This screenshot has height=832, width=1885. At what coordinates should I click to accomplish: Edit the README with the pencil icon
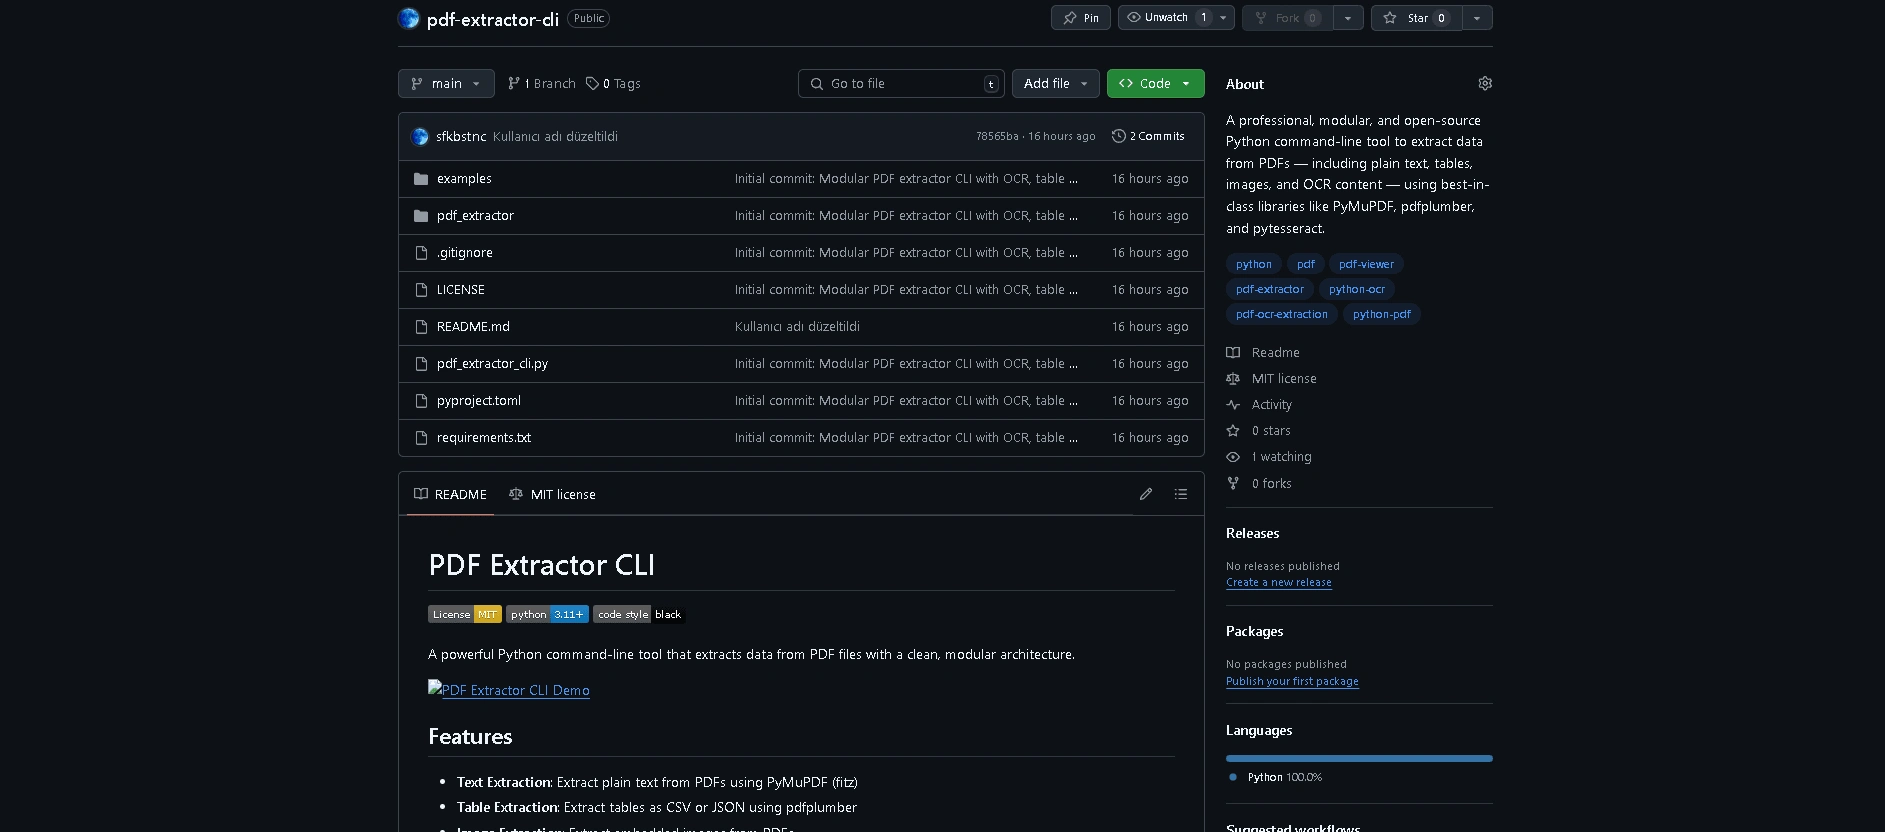(x=1146, y=494)
